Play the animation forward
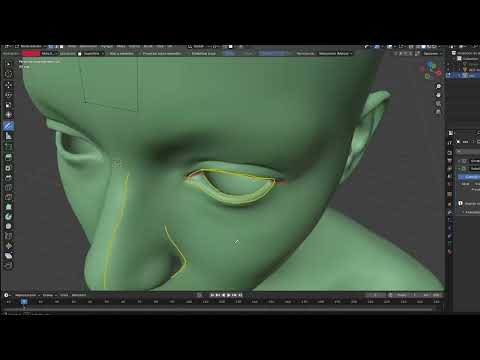The width and height of the screenshot is (480, 360). tap(229, 295)
